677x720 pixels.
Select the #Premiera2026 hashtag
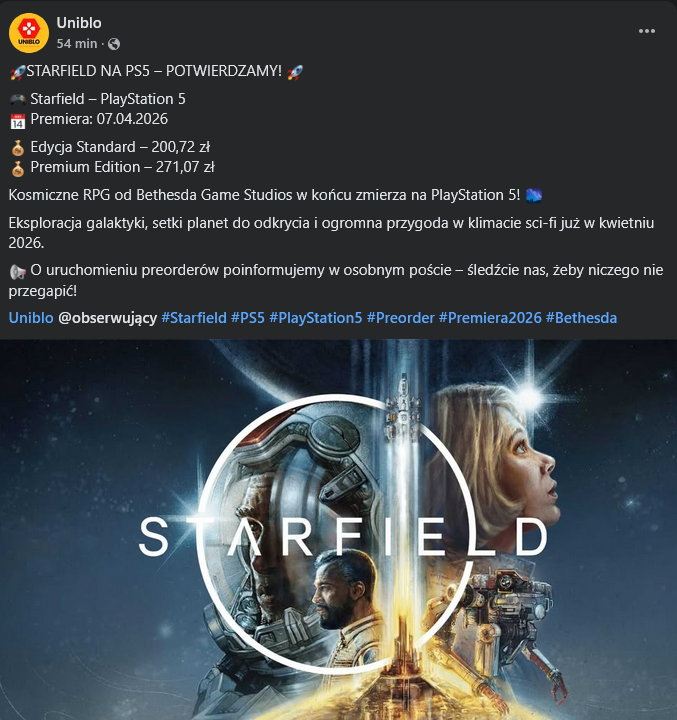[490, 318]
